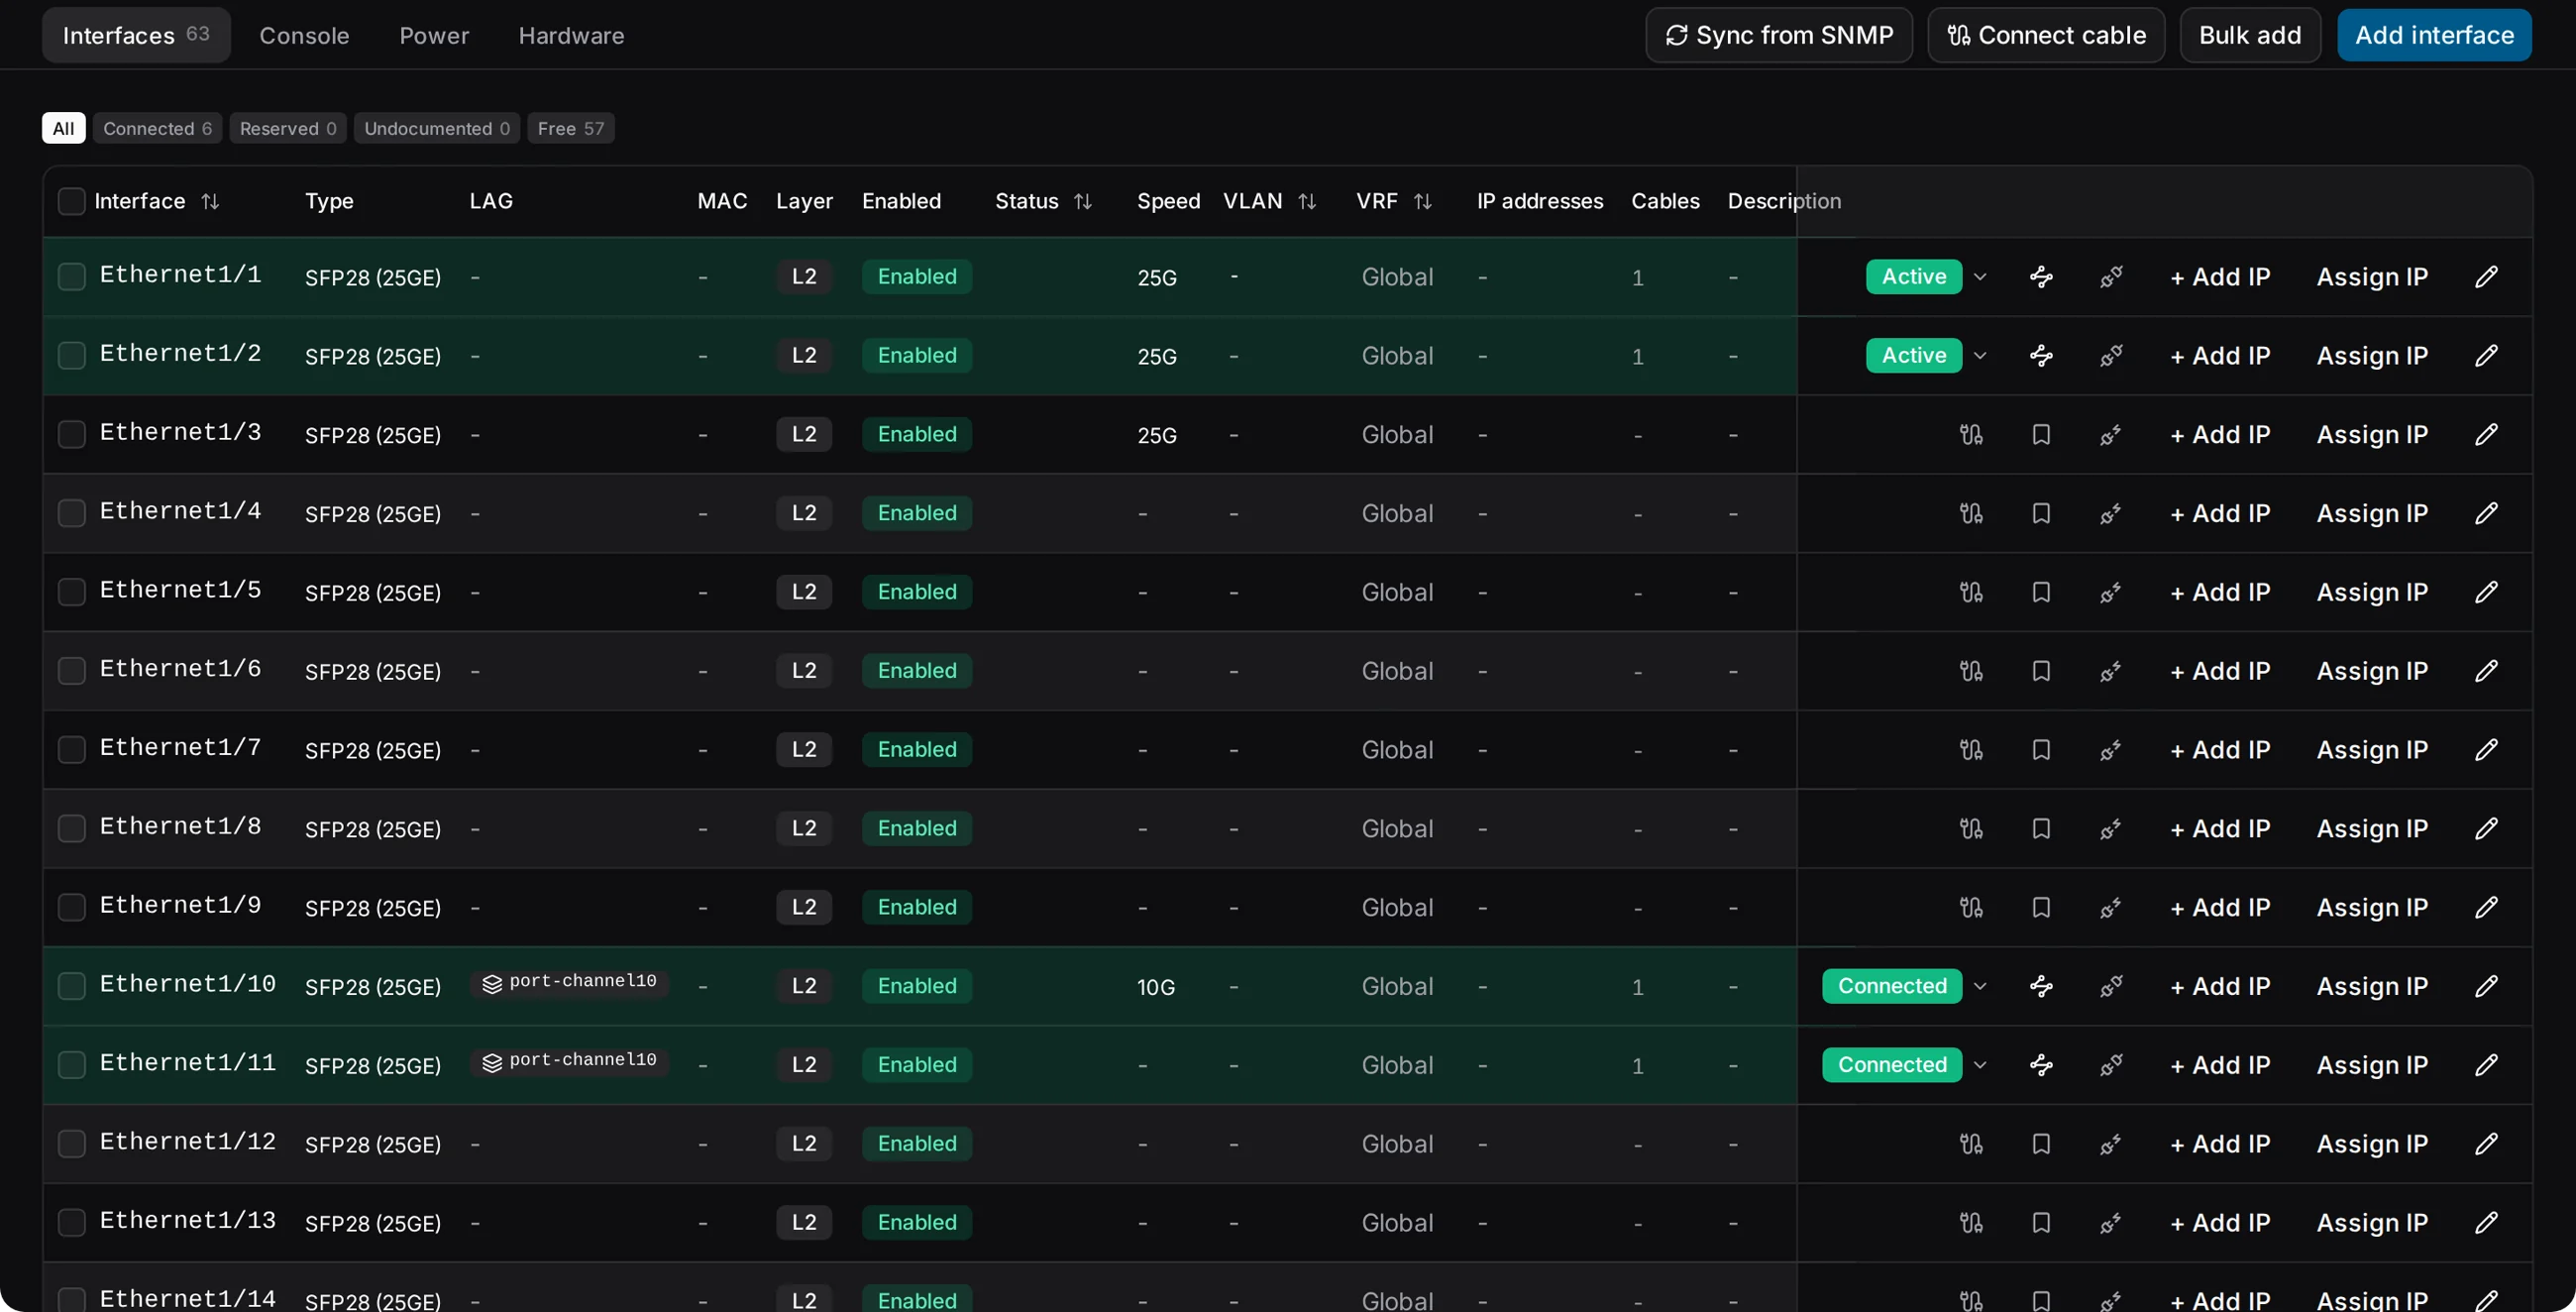Switch to the Power tab
Screen dimensions: 2576x1312
coord(434,36)
